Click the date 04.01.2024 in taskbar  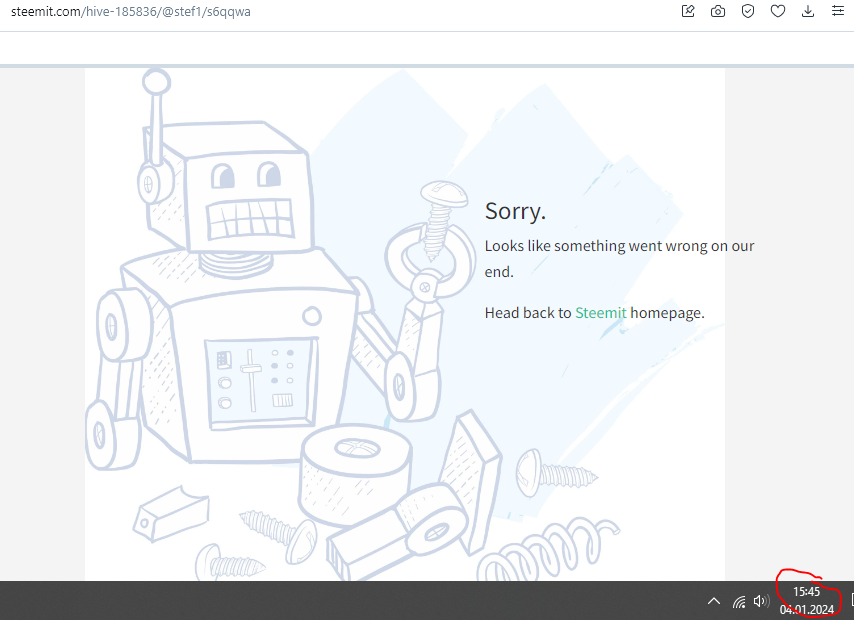[807, 610]
